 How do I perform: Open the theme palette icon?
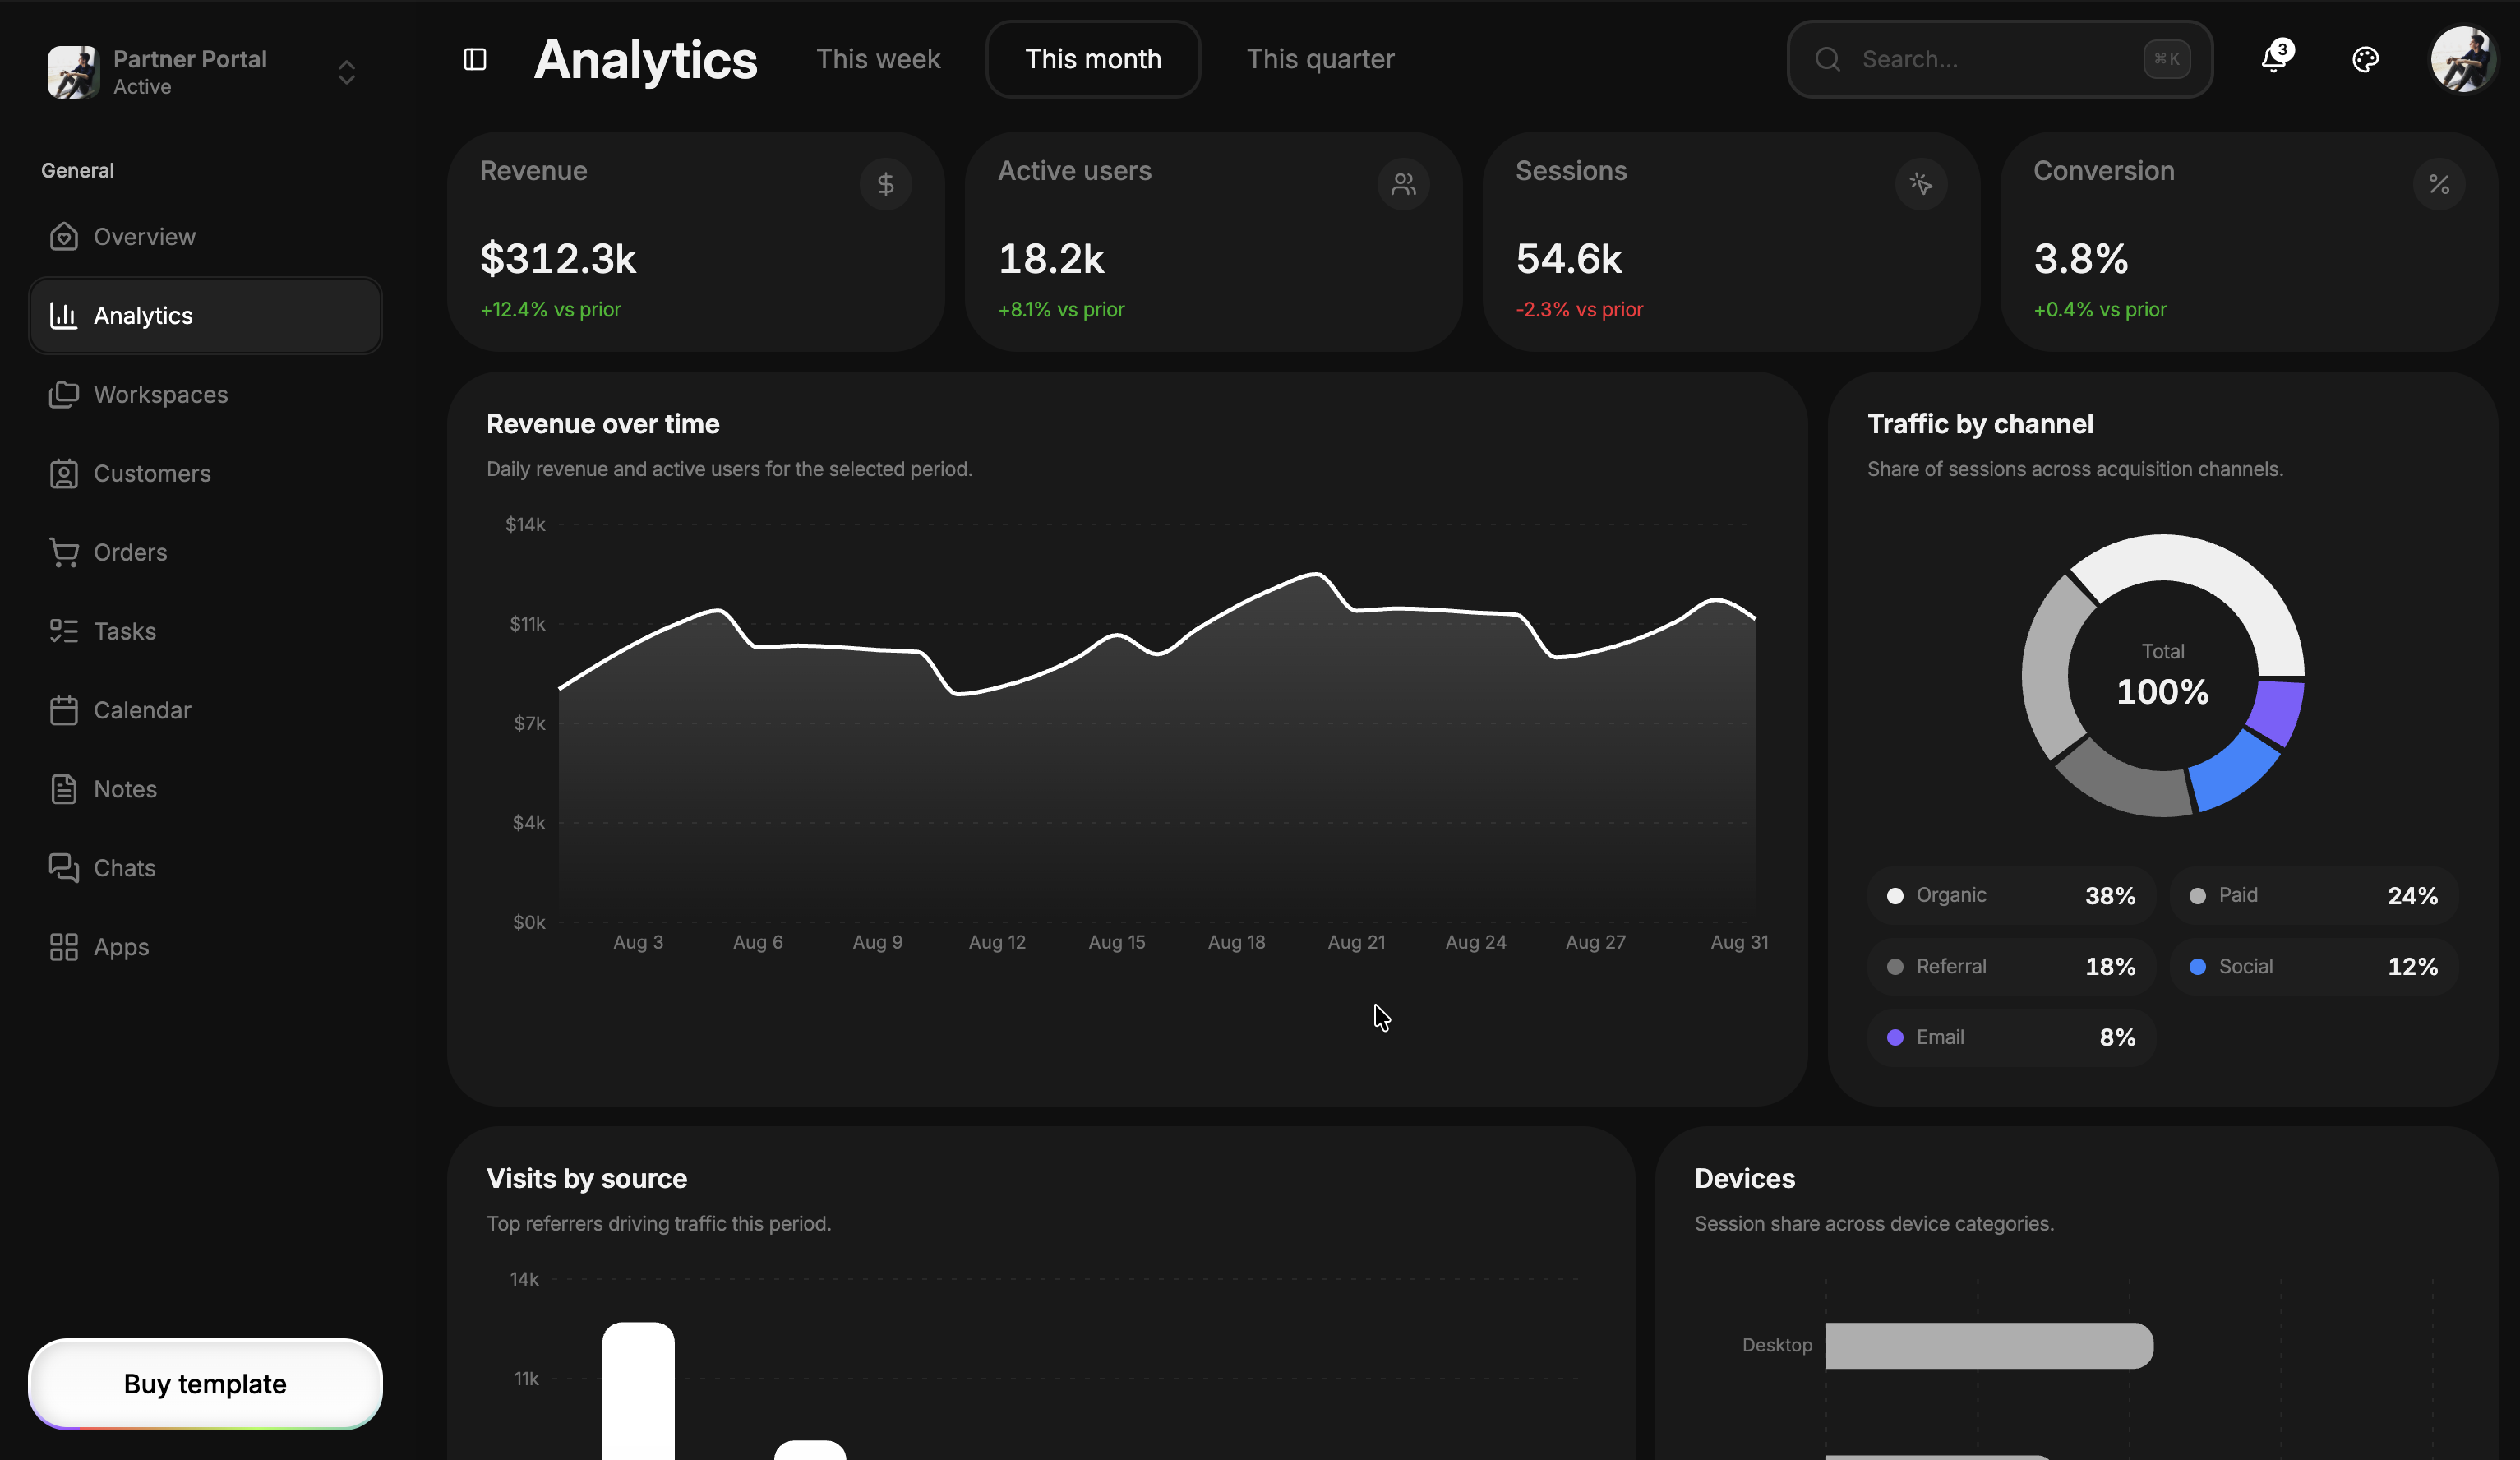tap(2365, 60)
